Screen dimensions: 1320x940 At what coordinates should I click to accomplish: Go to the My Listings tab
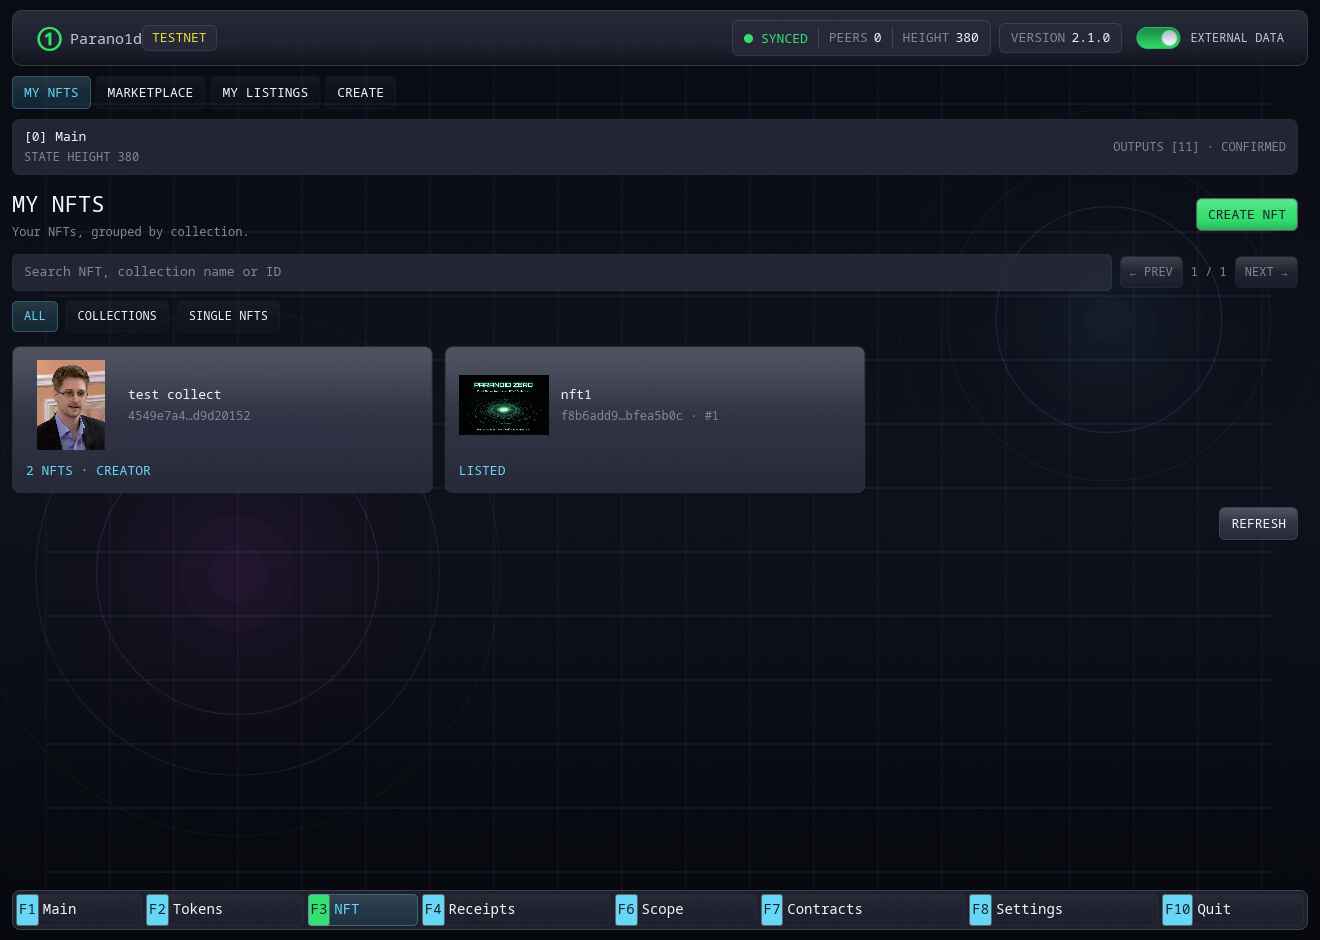265,93
